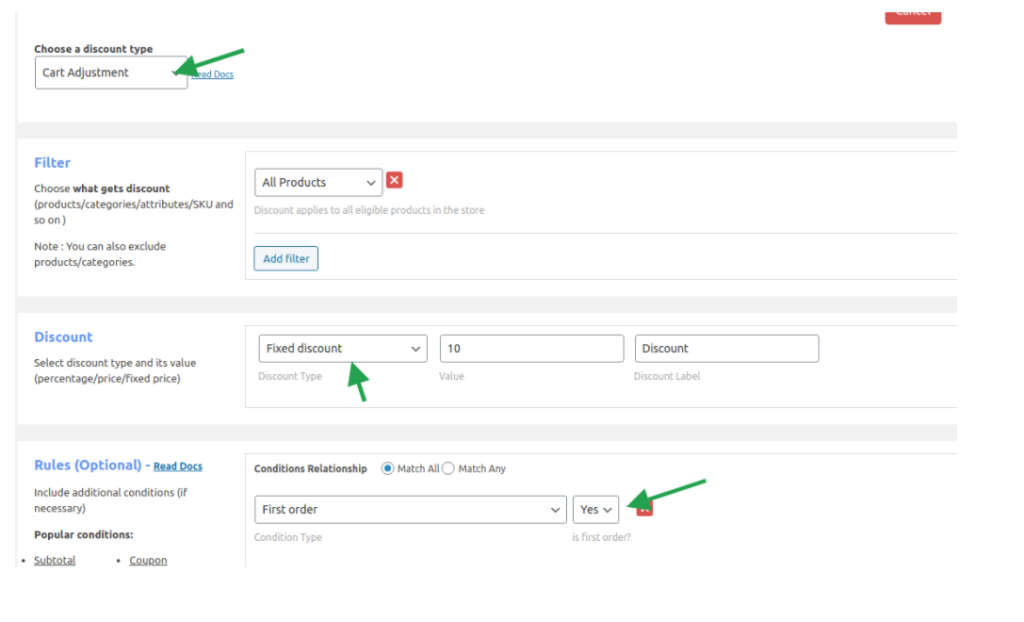Viewport: 1024px width, 622px height.
Task: Click the Subtotal popular condition link
Action: [x=55, y=560]
